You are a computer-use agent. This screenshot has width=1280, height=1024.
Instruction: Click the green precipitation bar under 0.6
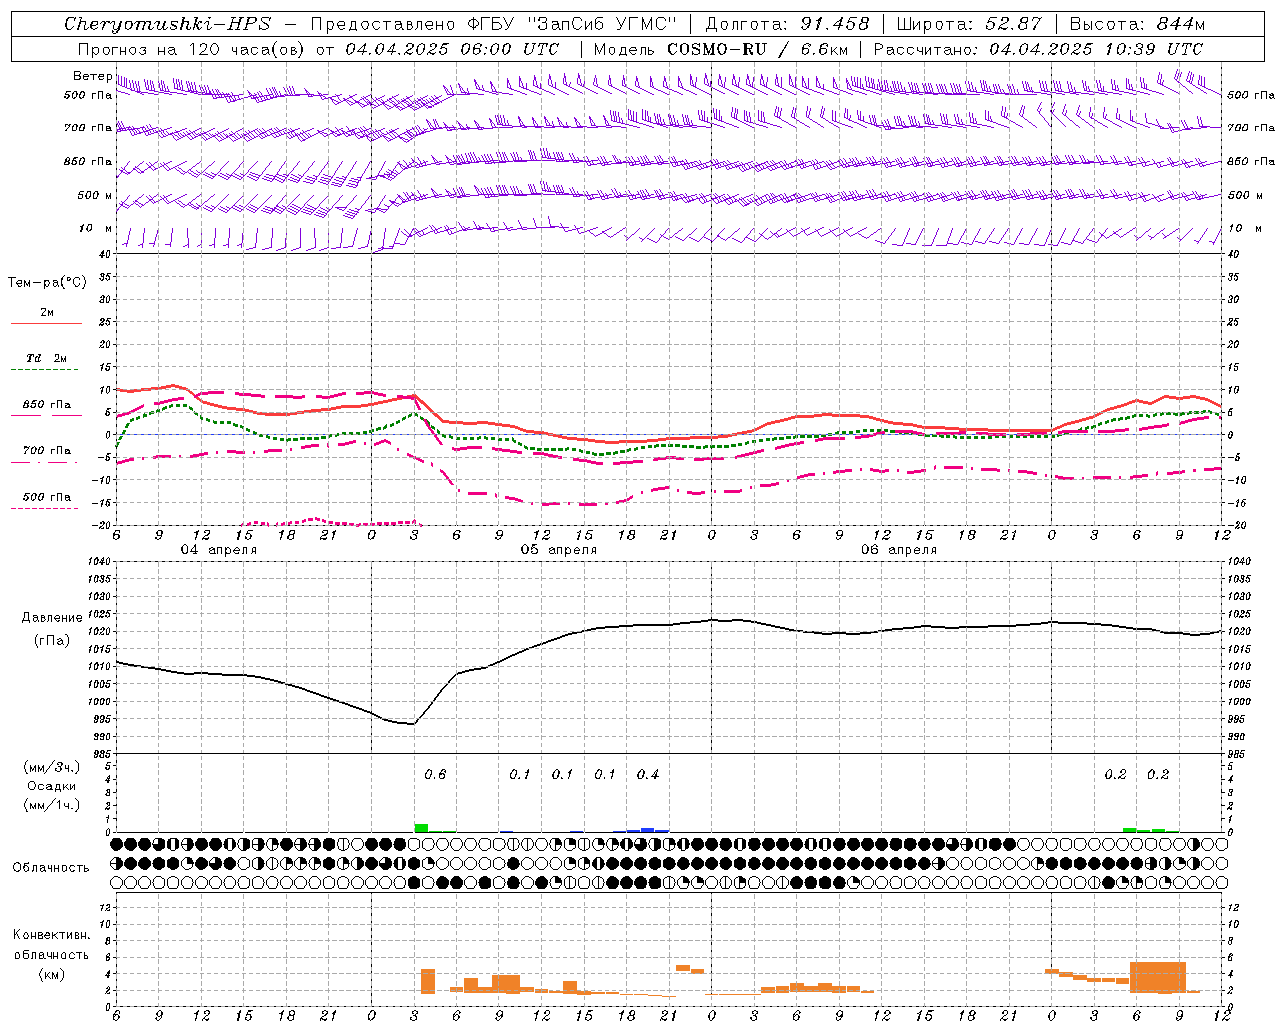tap(421, 828)
